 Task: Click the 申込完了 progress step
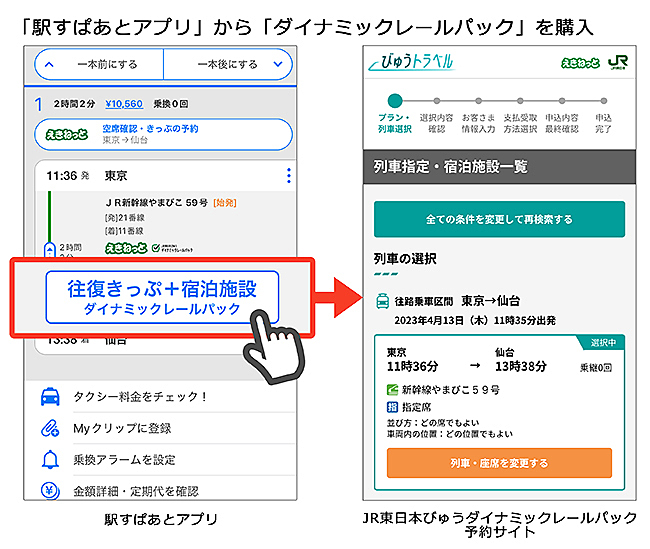604,118
